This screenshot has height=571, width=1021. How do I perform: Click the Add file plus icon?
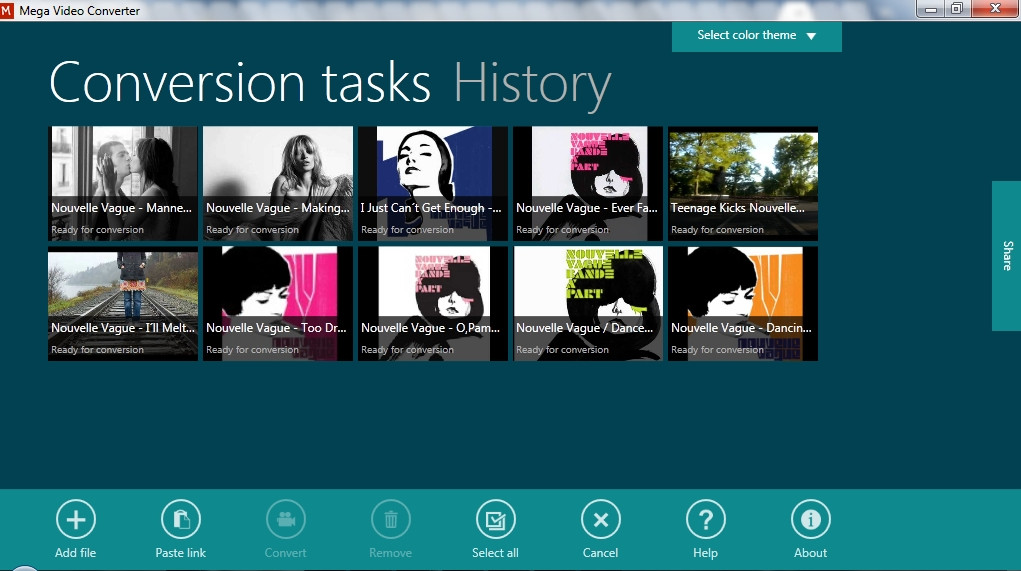pos(76,520)
